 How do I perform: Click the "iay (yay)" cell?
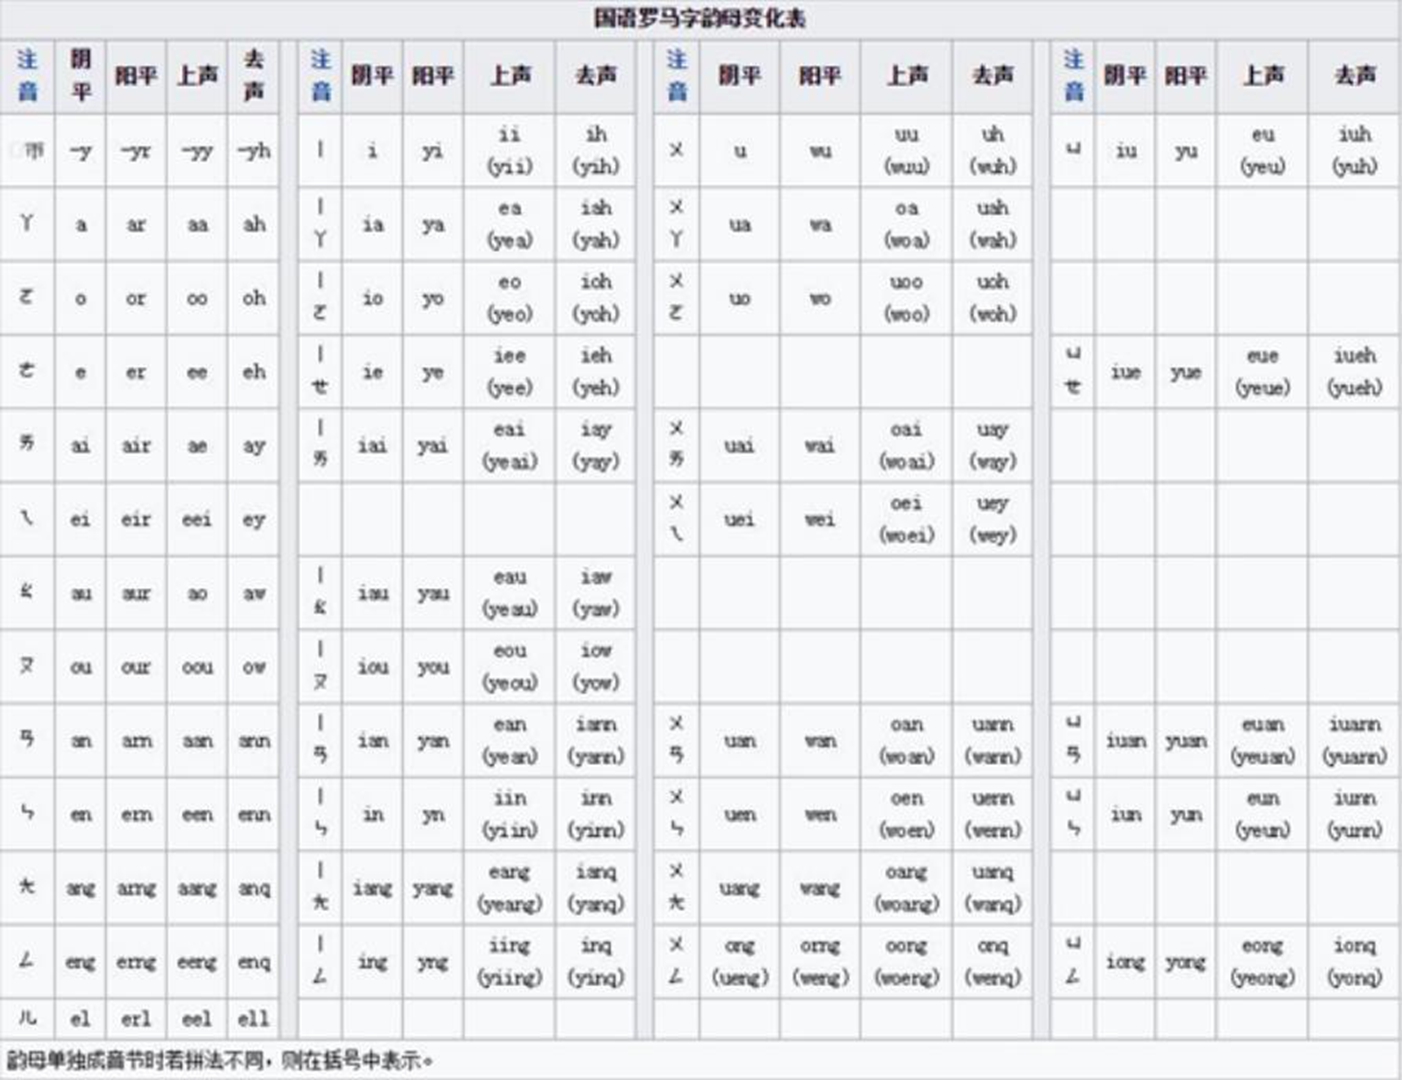[x=595, y=446]
